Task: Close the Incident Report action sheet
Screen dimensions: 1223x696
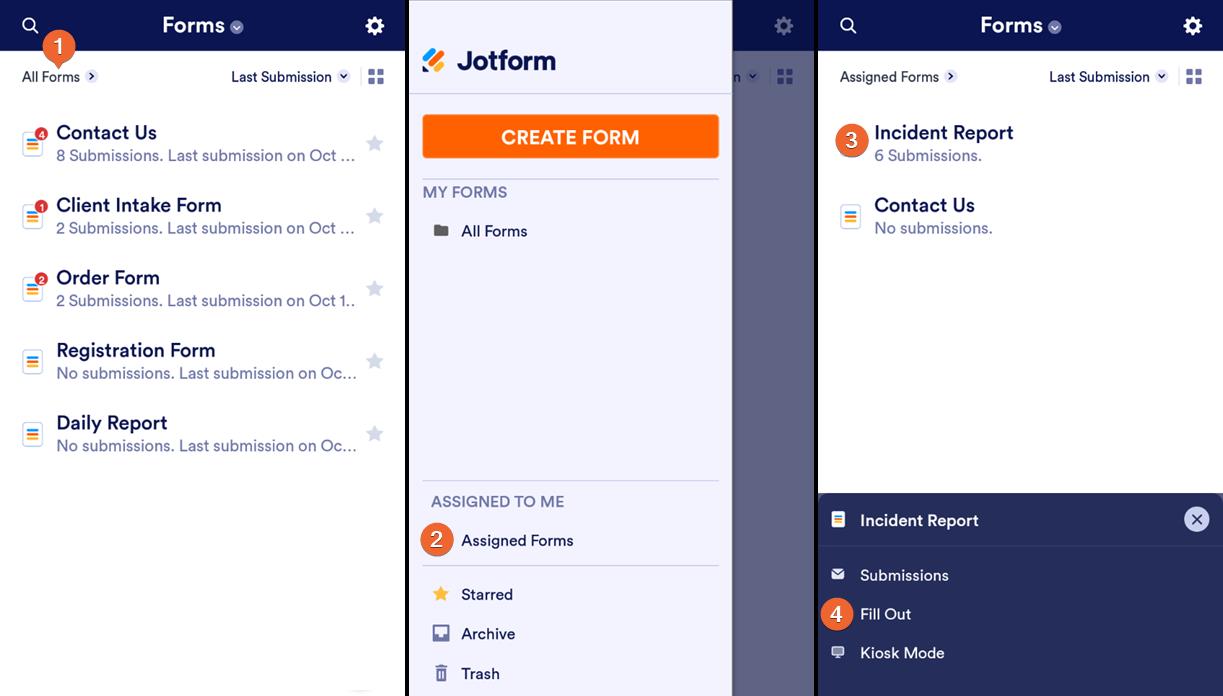Action: tap(1196, 519)
